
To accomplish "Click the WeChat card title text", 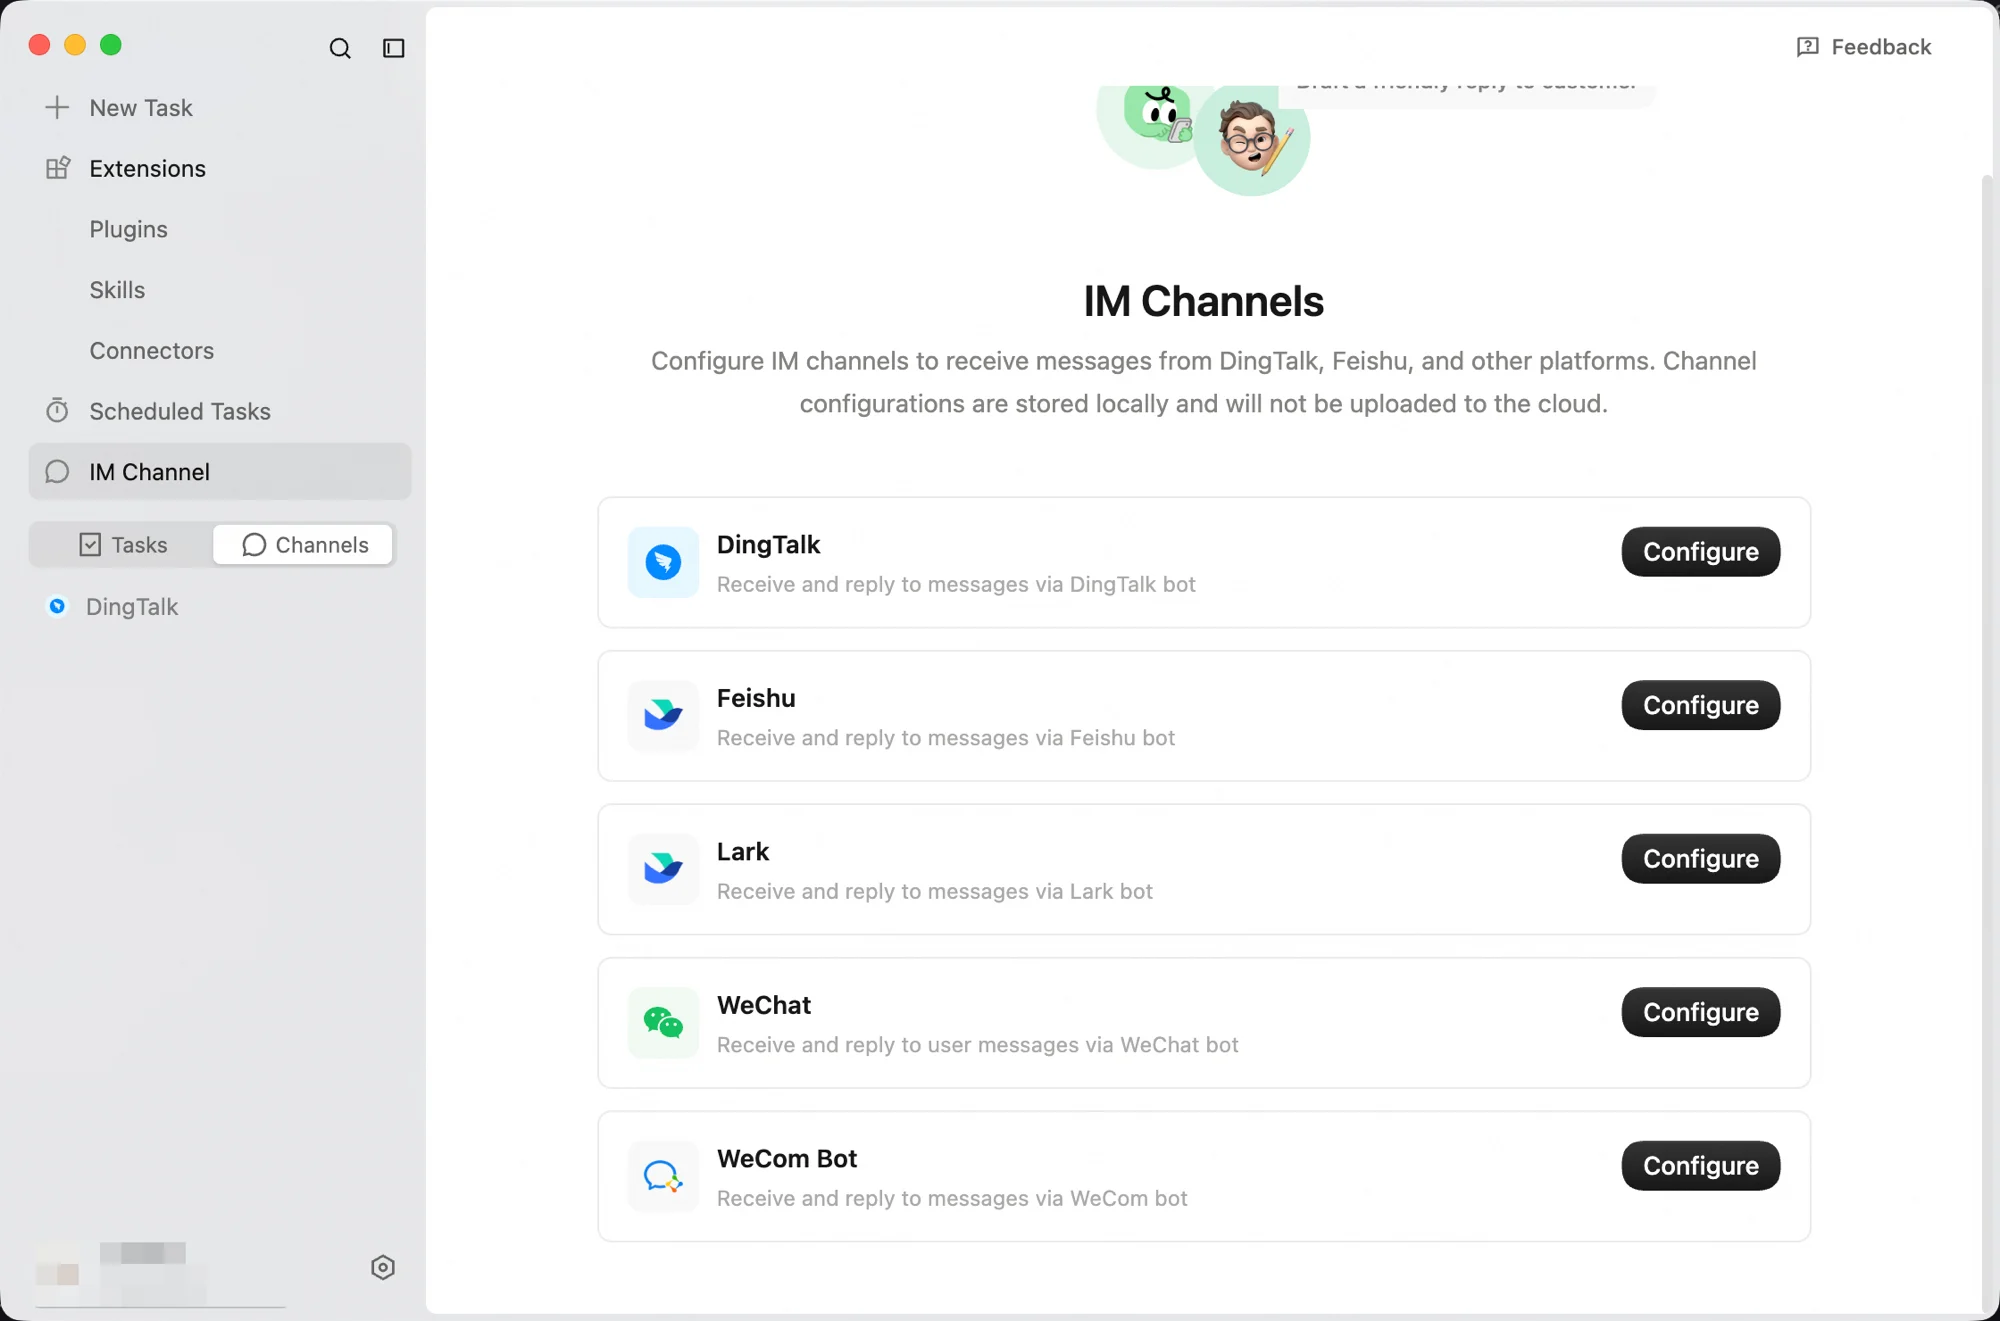I will click(x=764, y=1005).
